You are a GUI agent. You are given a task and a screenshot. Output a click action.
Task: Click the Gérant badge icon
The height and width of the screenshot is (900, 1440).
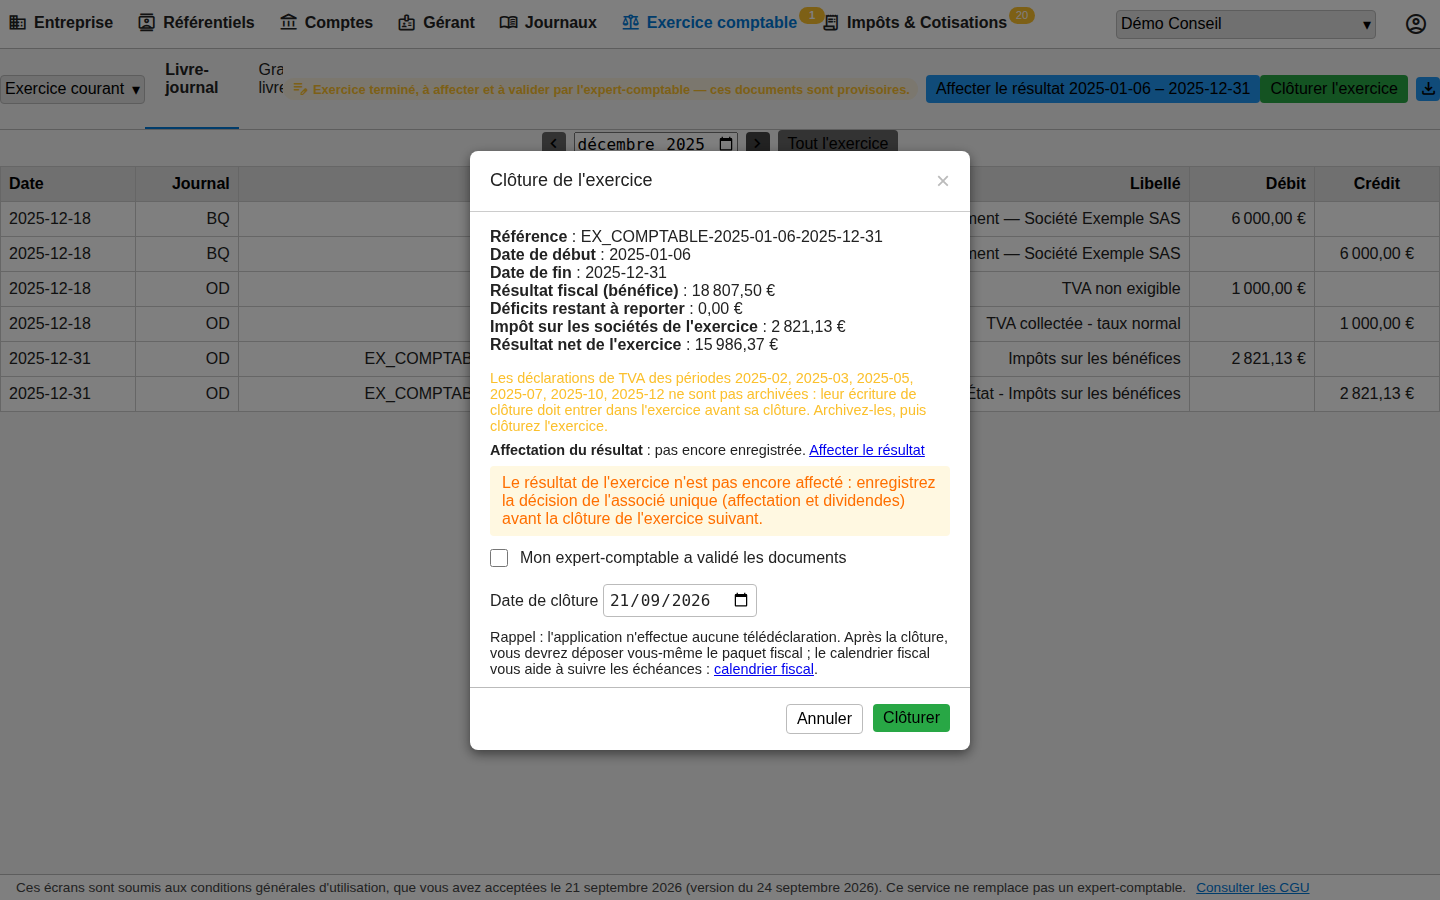click(x=407, y=22)
